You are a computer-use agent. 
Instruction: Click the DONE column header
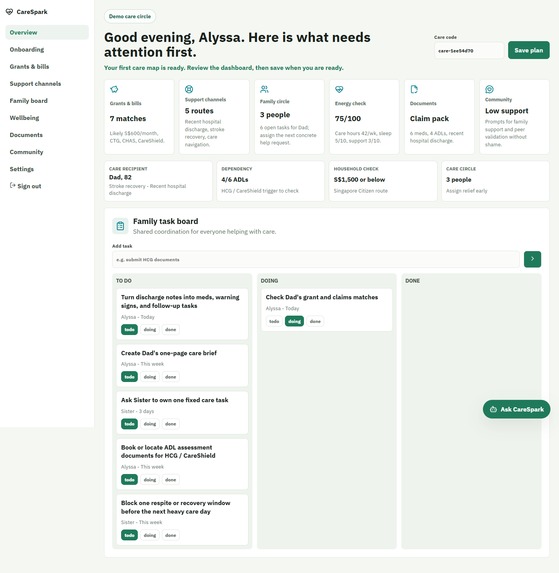pyautogui.click(x=412, y=281)
